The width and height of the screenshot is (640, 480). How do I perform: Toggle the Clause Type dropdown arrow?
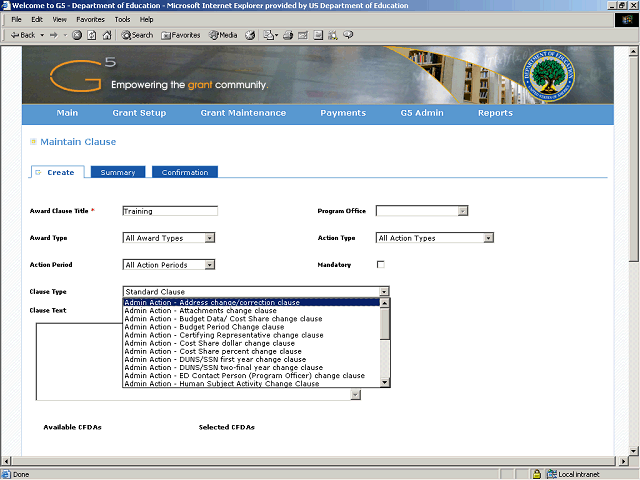pyautogui.click(x=384, y=291)
